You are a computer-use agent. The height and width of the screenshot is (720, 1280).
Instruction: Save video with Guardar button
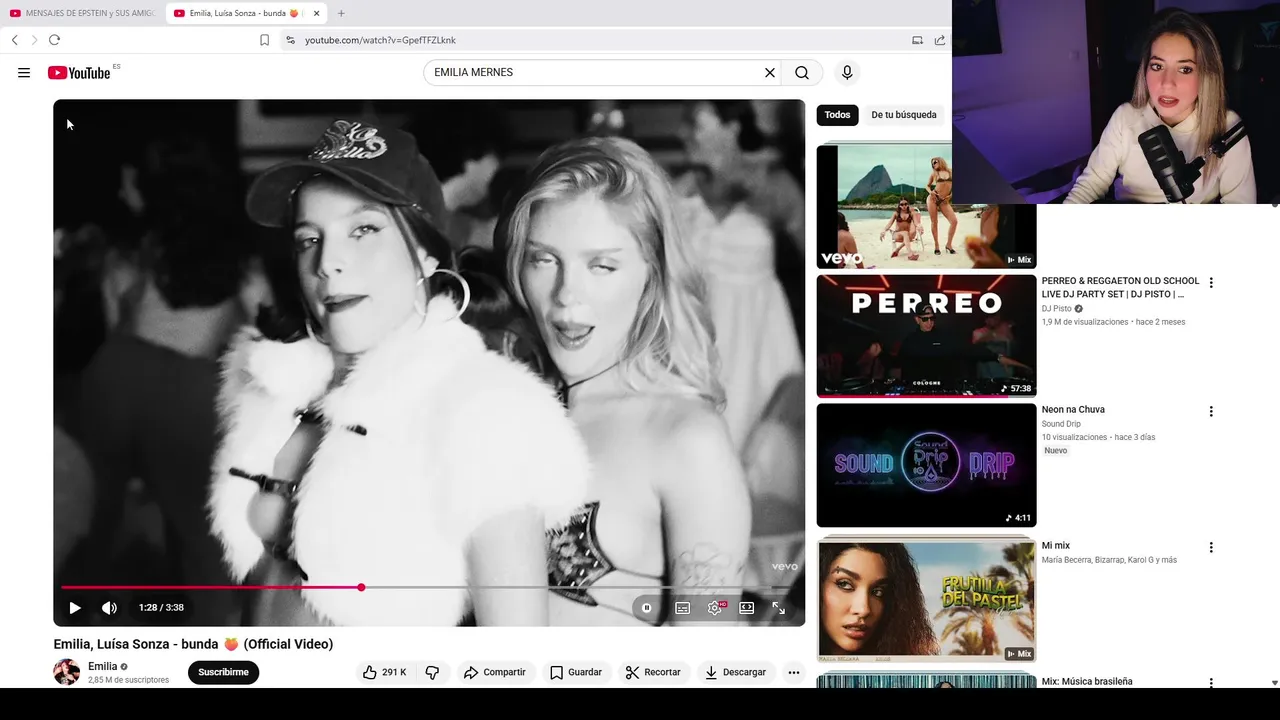click(x=575, y=672)
